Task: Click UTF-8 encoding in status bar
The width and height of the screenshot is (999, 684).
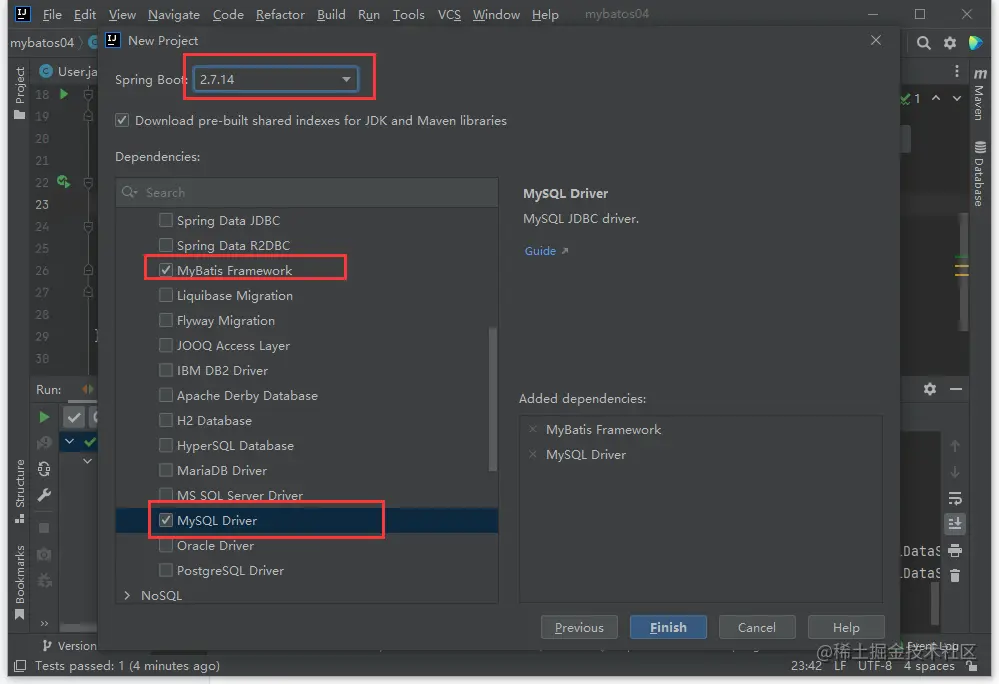Action: pos(875,666)
